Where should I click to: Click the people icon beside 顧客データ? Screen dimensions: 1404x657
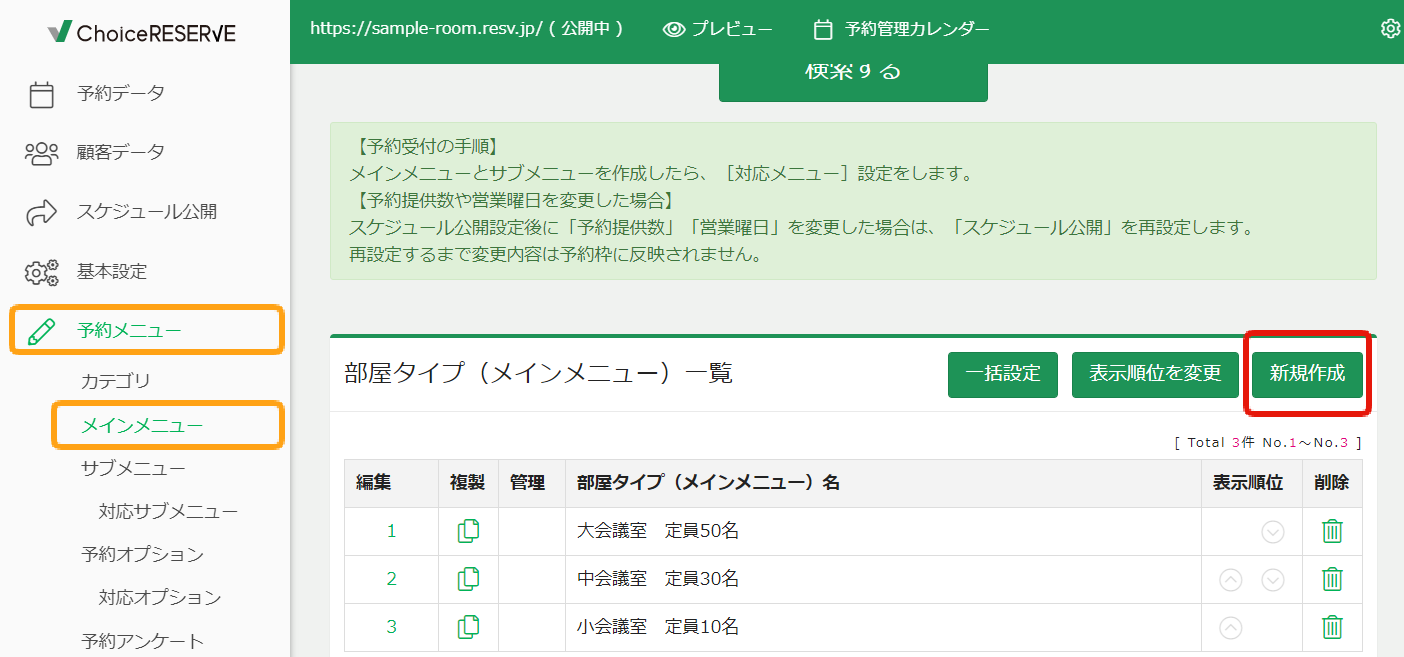tap(41, 153)
